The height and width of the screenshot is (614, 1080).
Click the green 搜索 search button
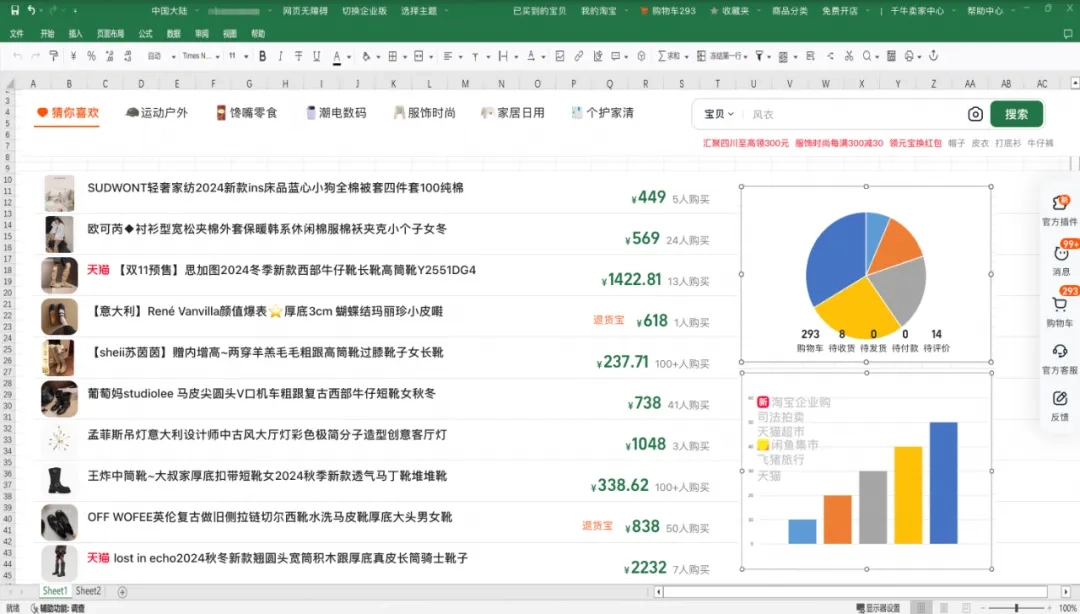click(x=1016, y=113)
